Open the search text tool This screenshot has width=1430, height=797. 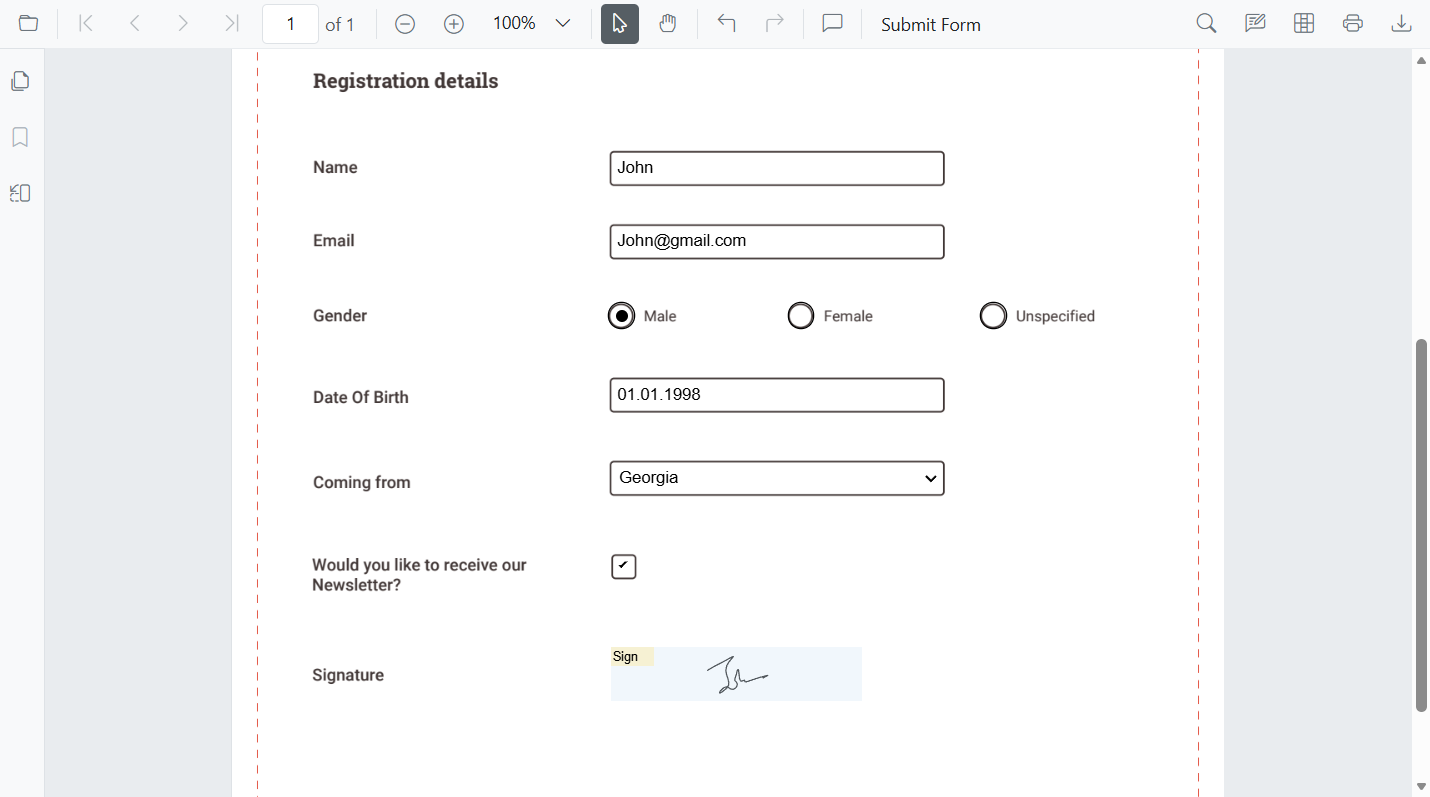coord(1207,24)
